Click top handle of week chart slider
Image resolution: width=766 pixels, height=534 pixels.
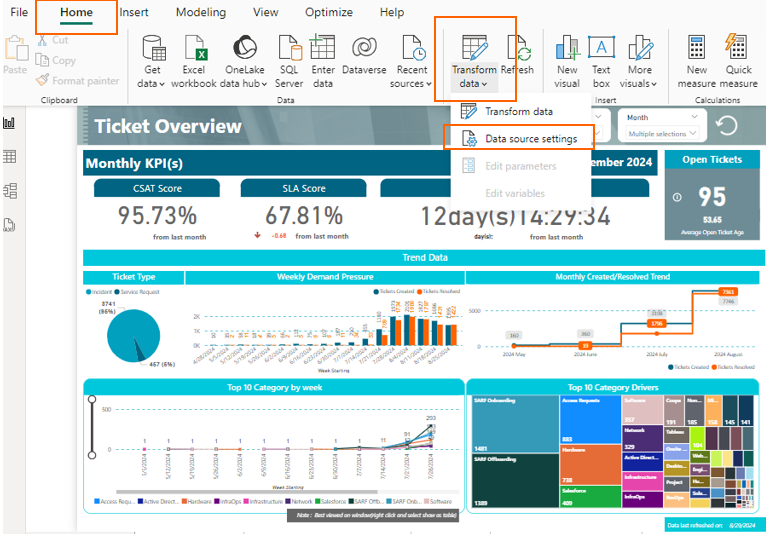pos(93,400)
